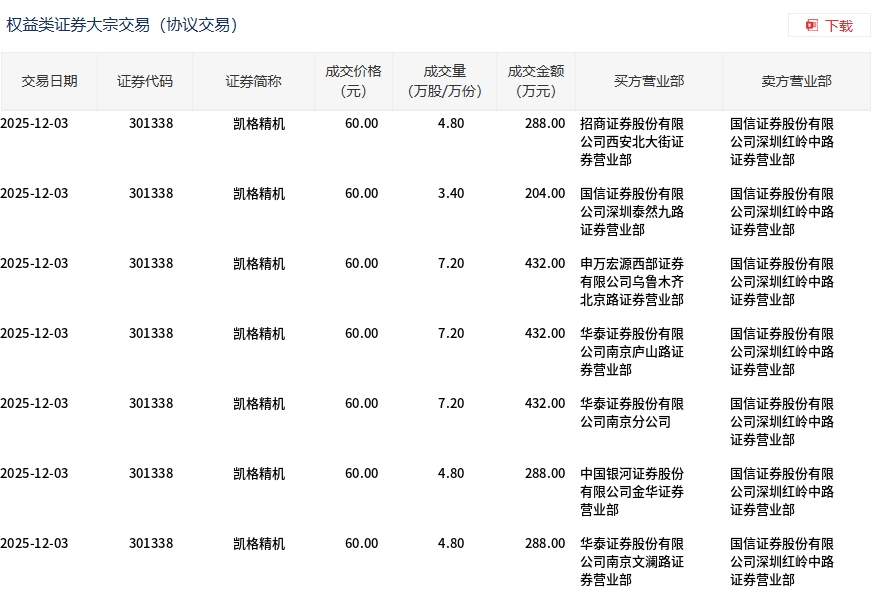Click the 买方营业部 column header
This screenshot has width=872, height=602.
pyautogui.click(x=649, y=81)
